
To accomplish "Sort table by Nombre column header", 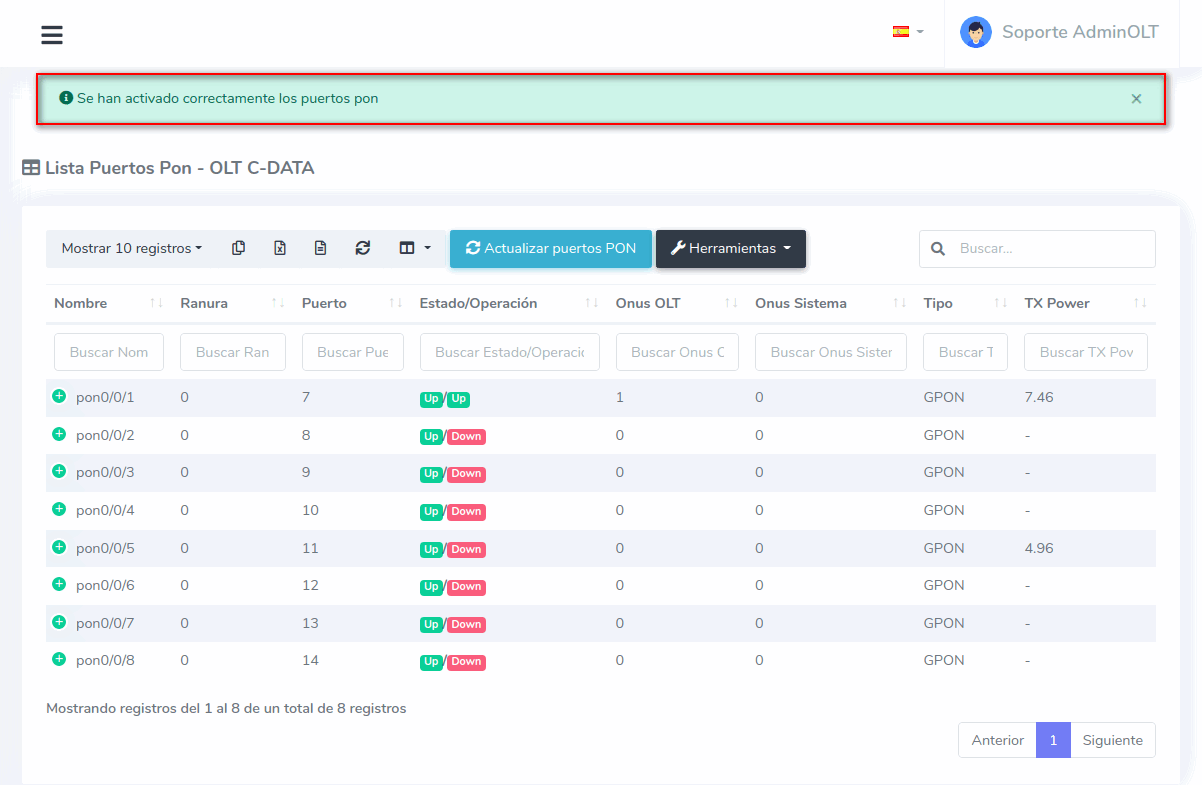I will tap(81, 303).
